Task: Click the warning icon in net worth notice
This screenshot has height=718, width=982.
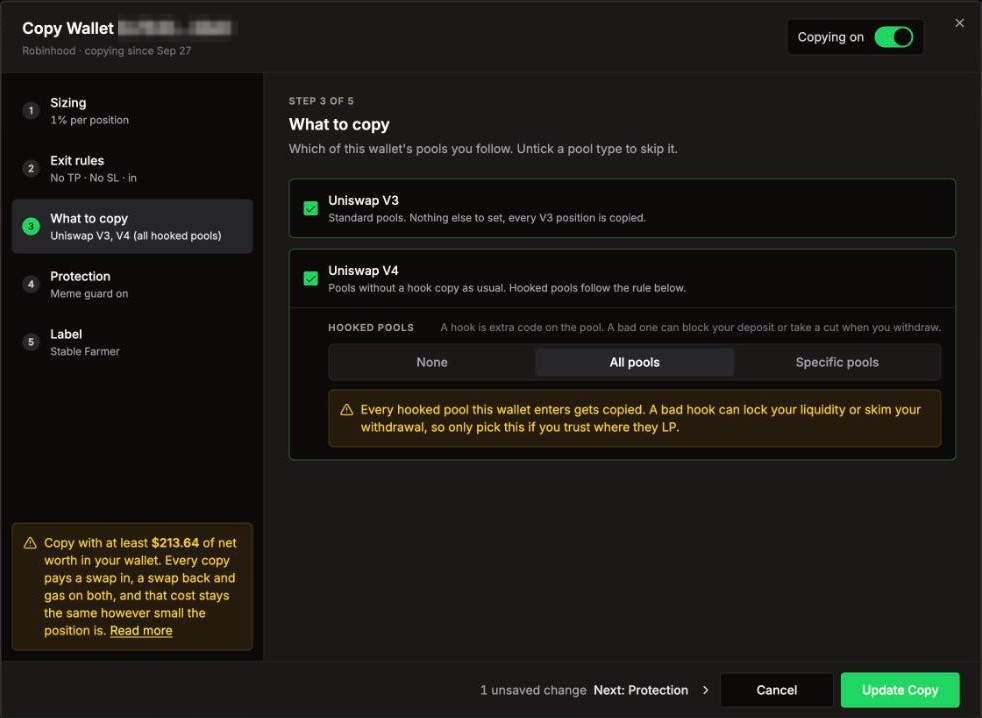Action: click(30, 543)
